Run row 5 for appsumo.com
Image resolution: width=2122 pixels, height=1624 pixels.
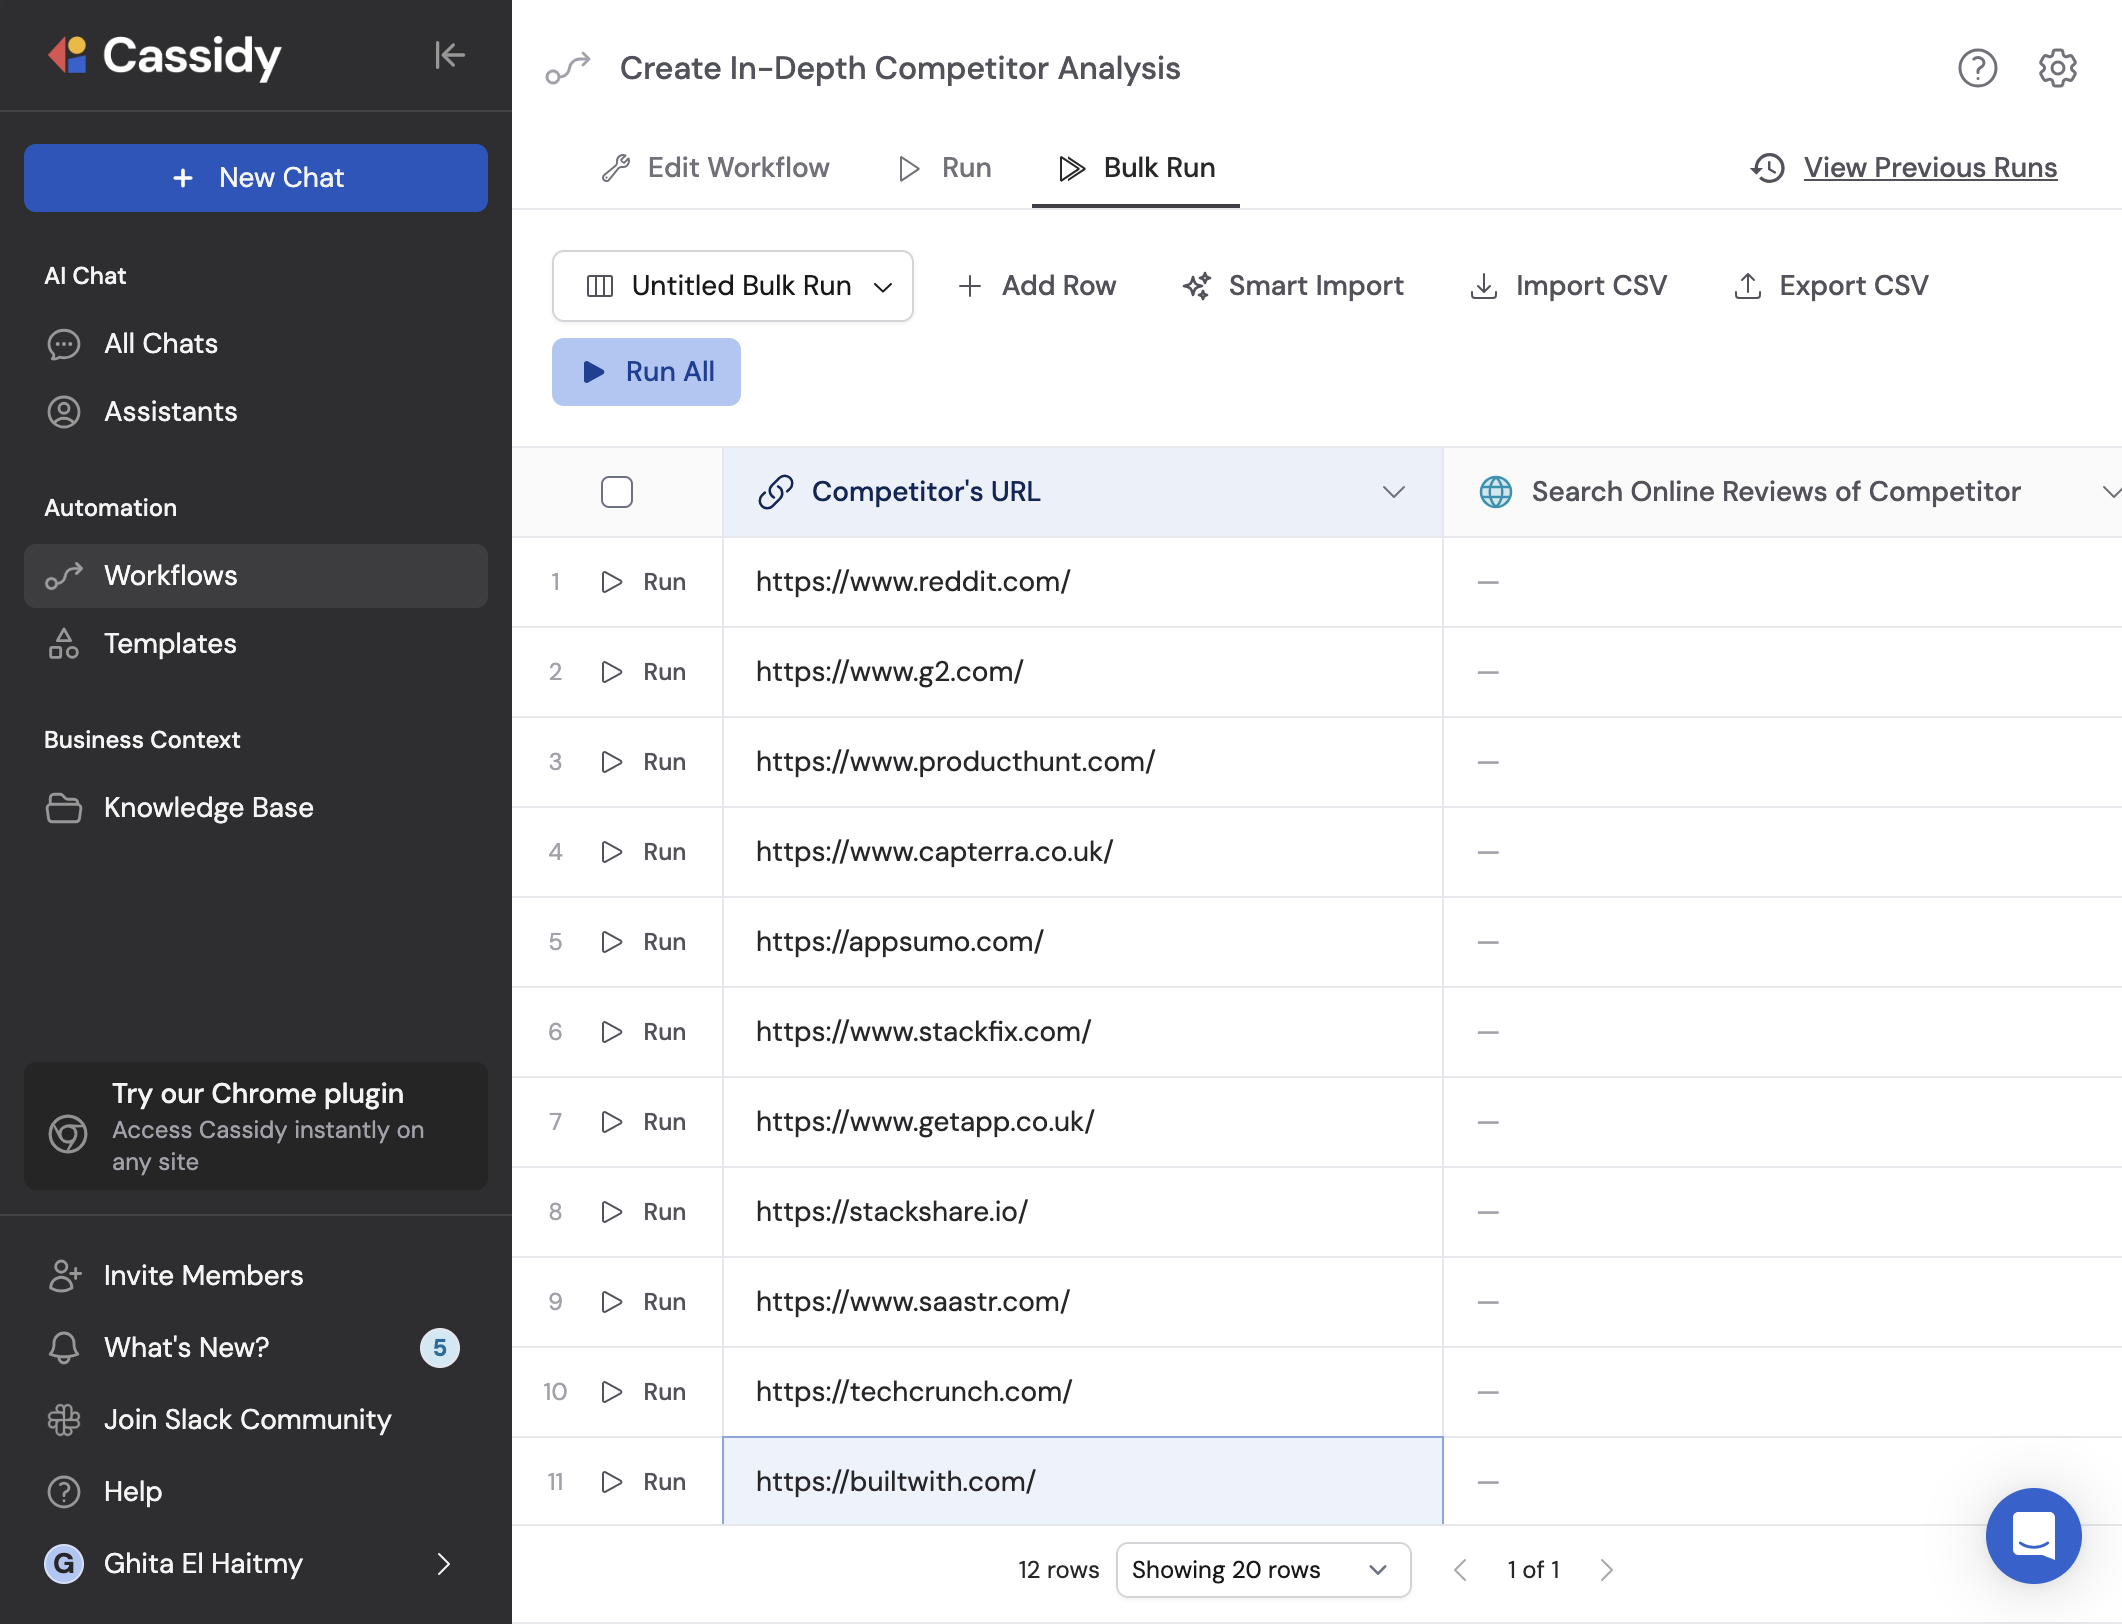[x=643, y=942]
